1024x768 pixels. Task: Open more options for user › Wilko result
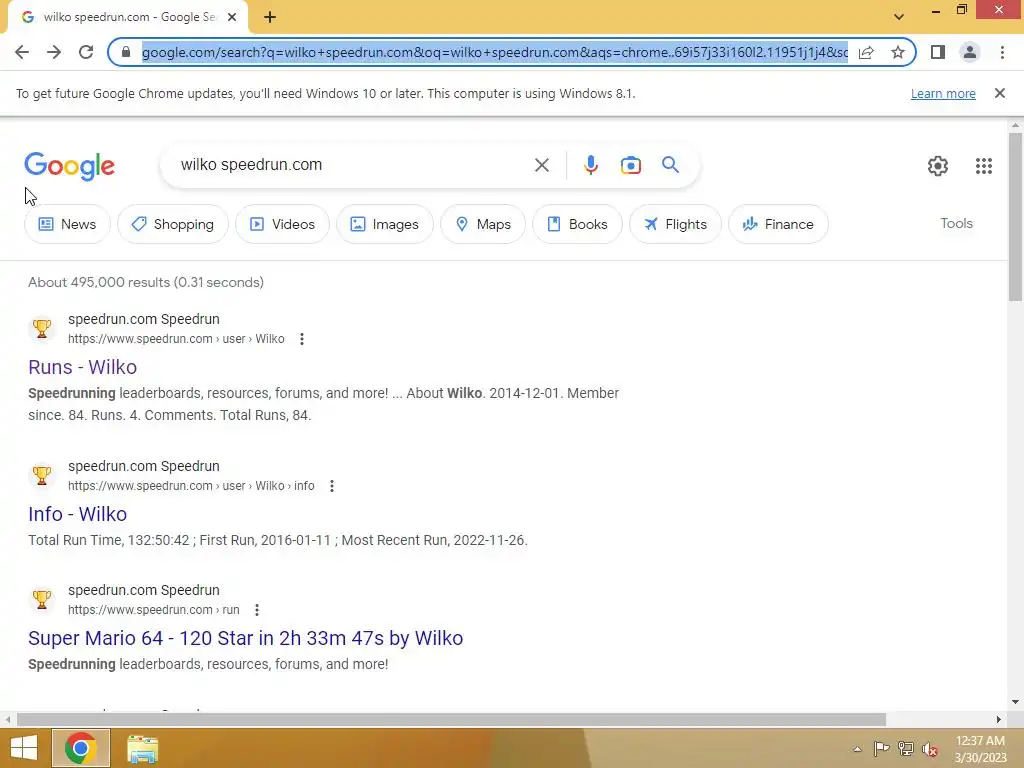click(302, 339)
